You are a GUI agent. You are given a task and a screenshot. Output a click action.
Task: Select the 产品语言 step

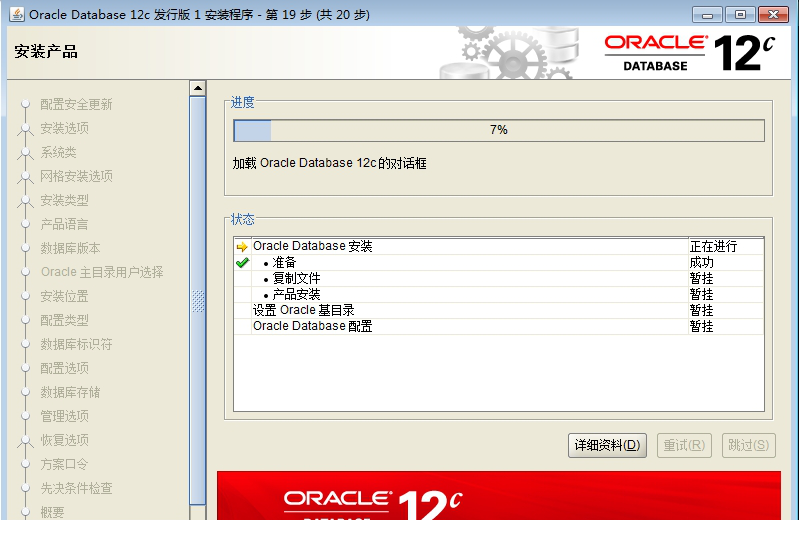pyautogui.click(x=64, y=224)
